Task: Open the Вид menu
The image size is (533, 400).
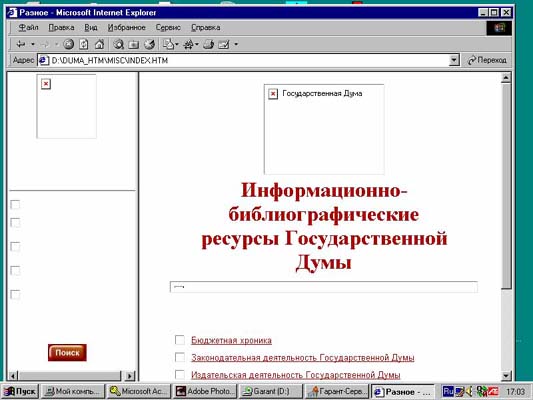Action: click(x=91, y=28)
